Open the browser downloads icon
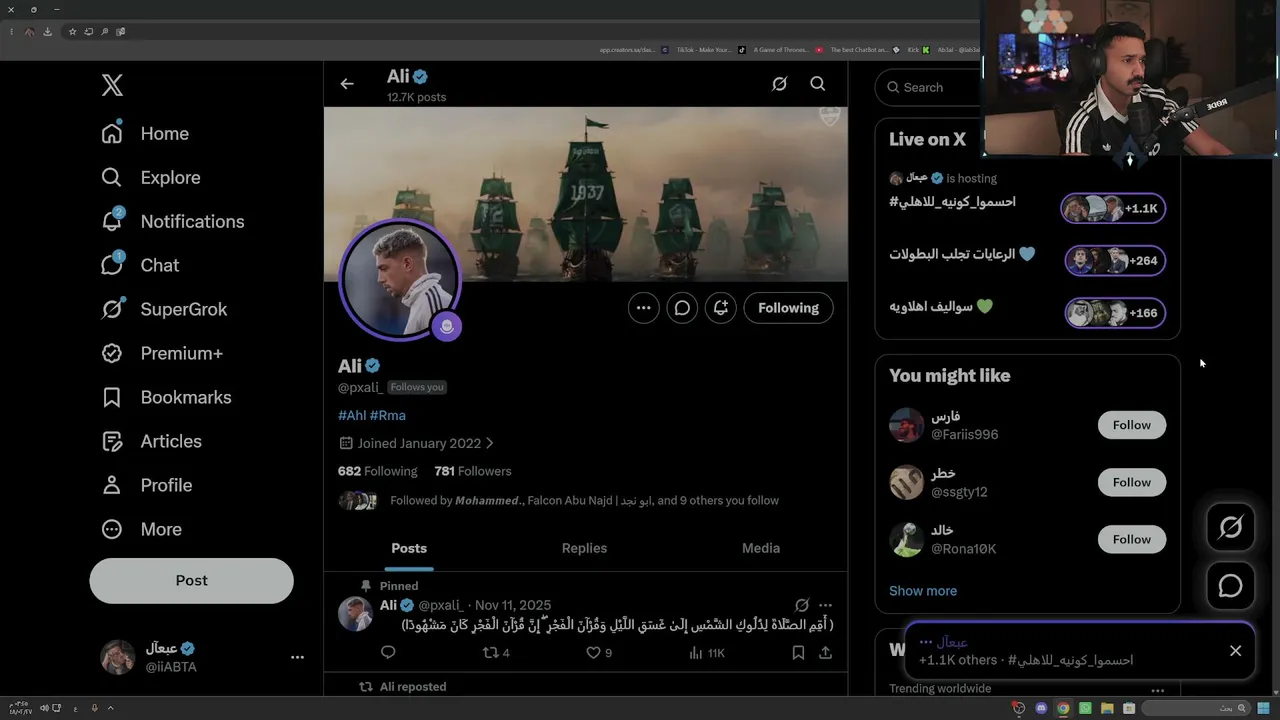Screen dimensions: 1280x720 (x=47, y=32)
